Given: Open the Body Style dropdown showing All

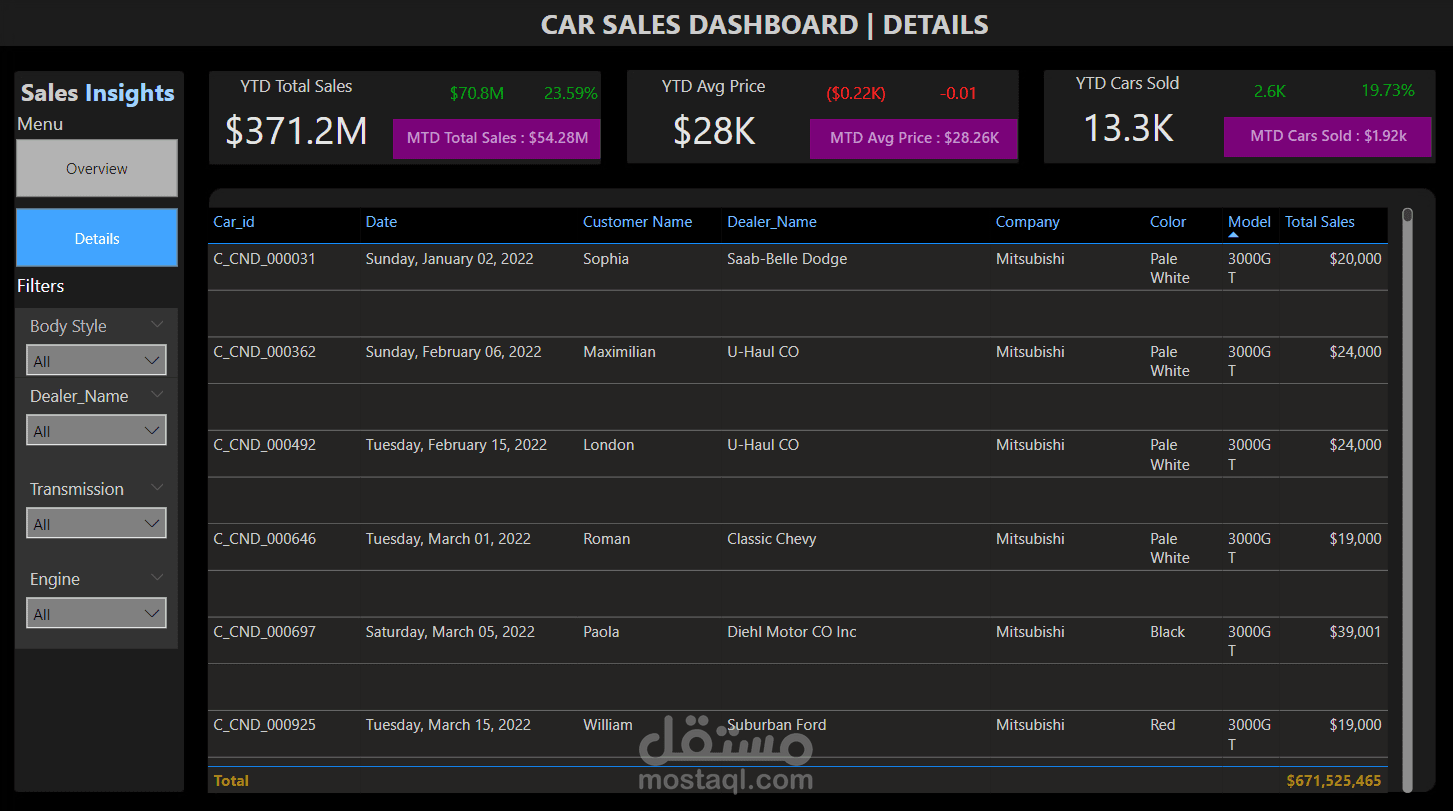Looking at the screenshot, I should click(x=96, y=359).
